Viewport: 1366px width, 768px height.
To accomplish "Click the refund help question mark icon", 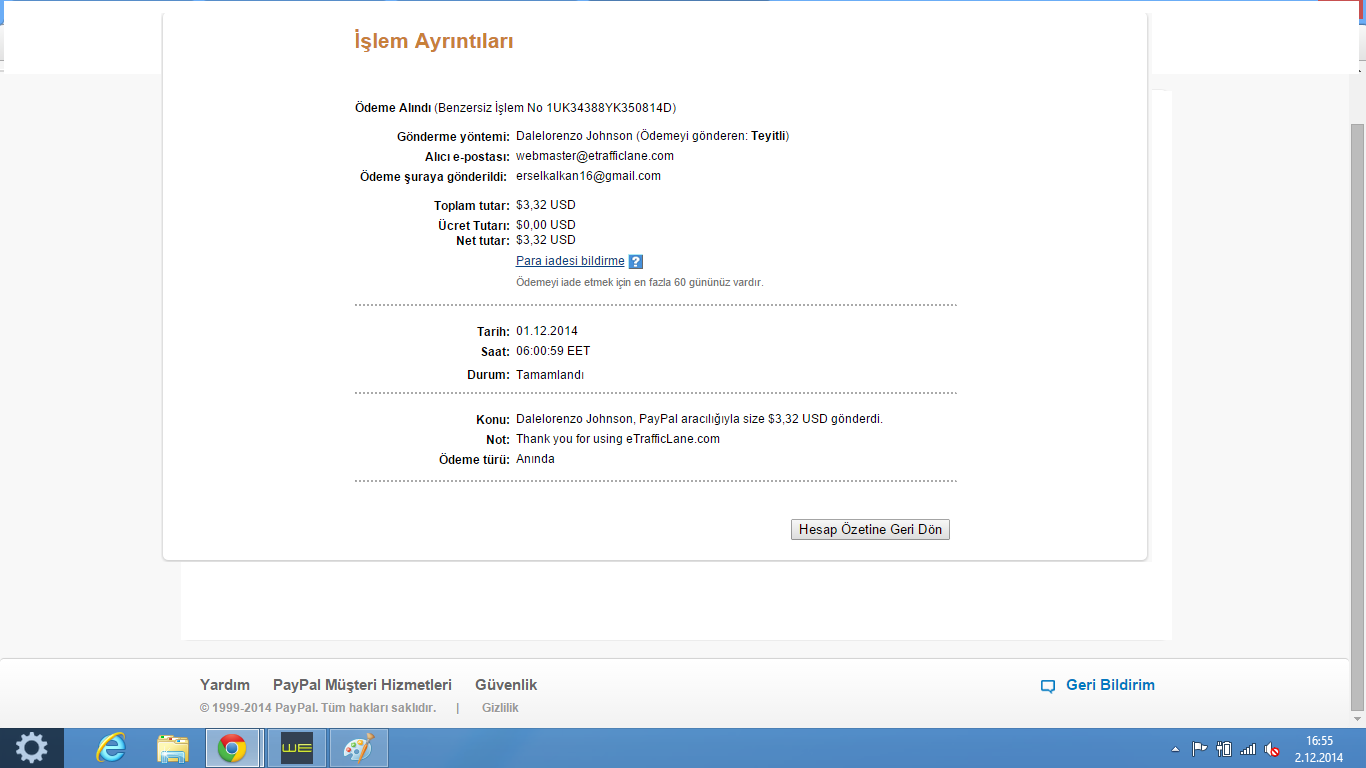I will point(636,262).
